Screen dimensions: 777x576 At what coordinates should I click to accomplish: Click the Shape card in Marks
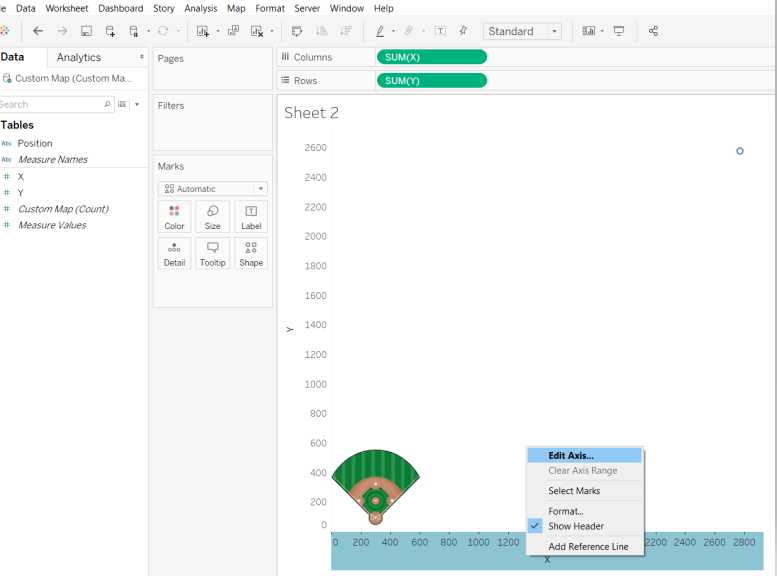(x=251, y=254)
